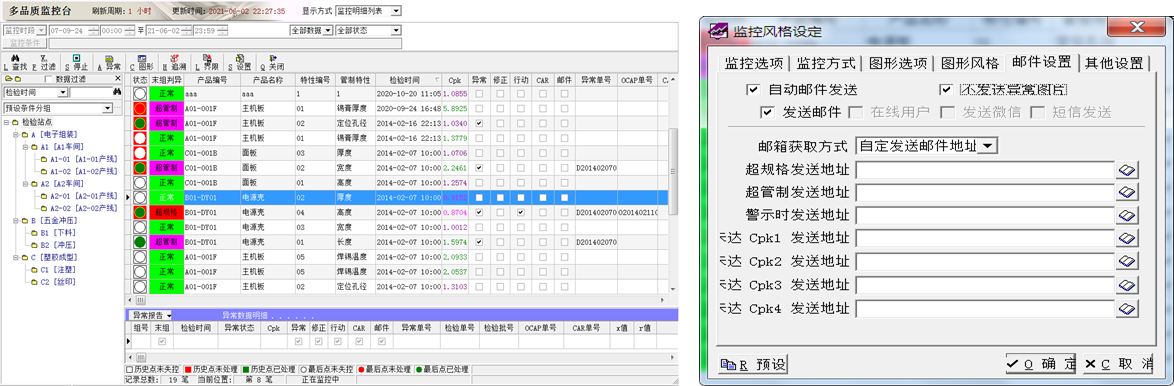The image size is (1174, 386).
Task: Click the address book icon for 超管制 发送地址
Action: point(1127,194)
